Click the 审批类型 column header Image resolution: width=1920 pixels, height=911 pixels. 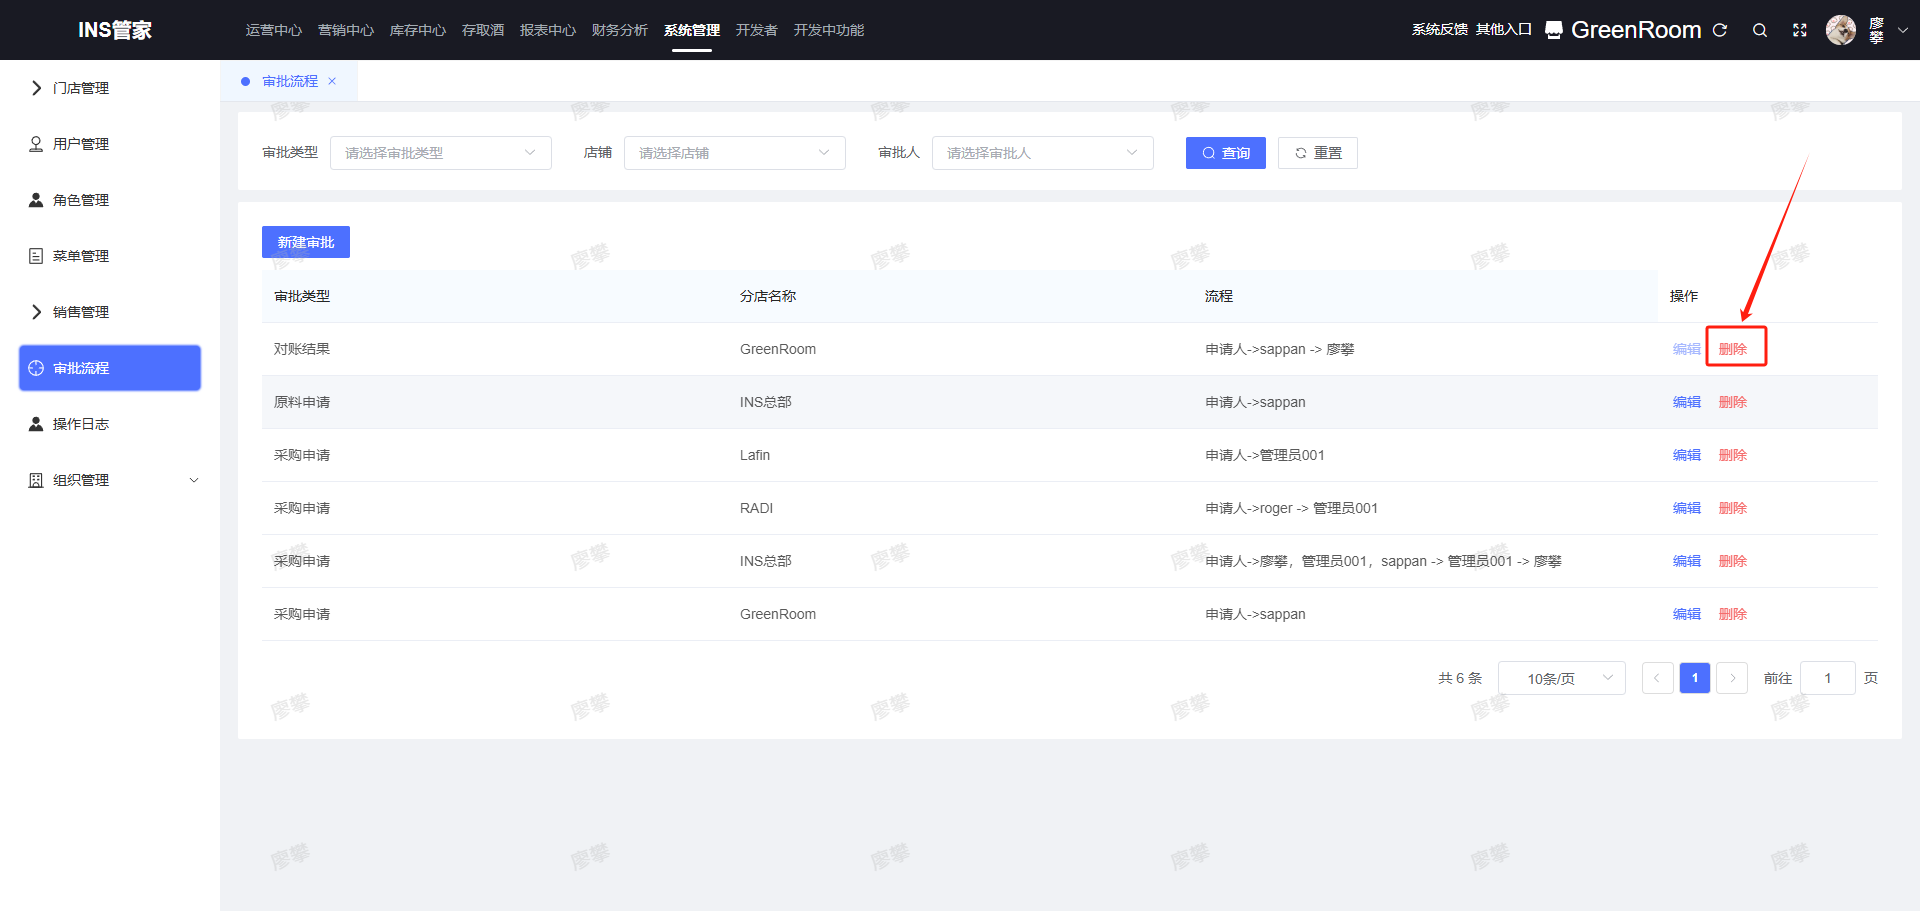pyautogui.click(x=302, y=296)
